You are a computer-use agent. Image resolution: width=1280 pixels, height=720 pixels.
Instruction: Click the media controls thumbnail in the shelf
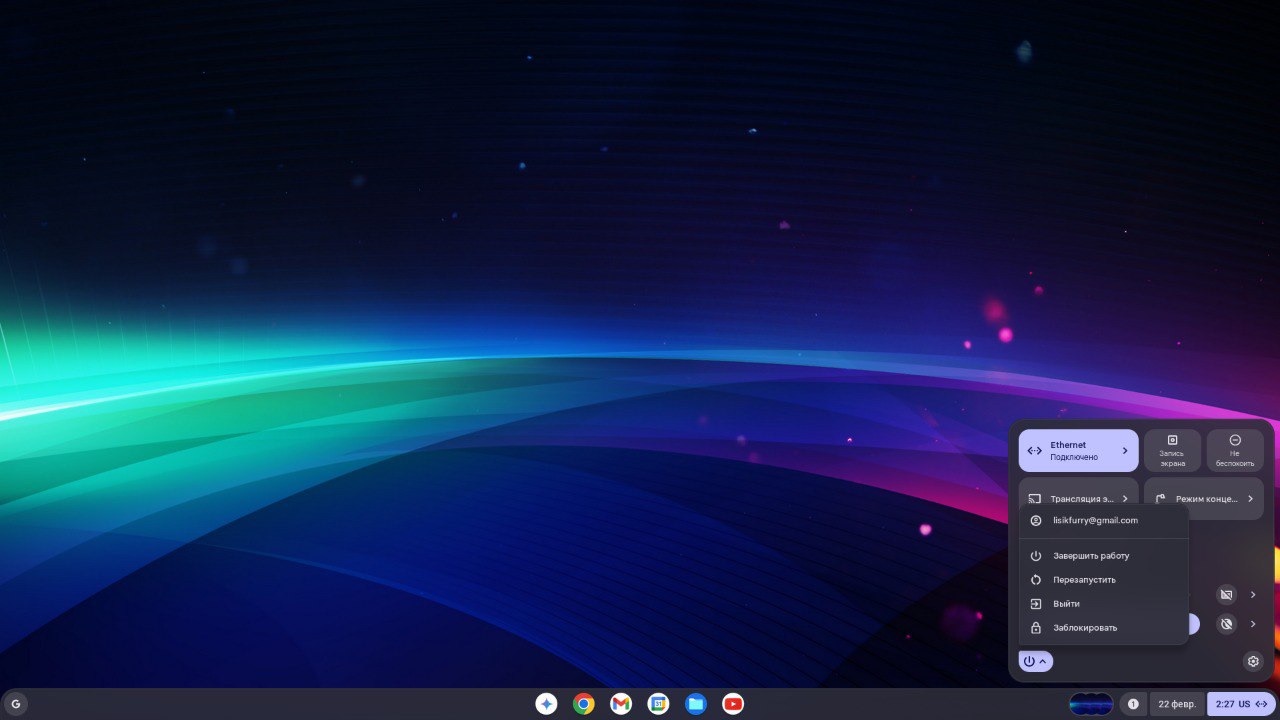(x=1091, y=704)
